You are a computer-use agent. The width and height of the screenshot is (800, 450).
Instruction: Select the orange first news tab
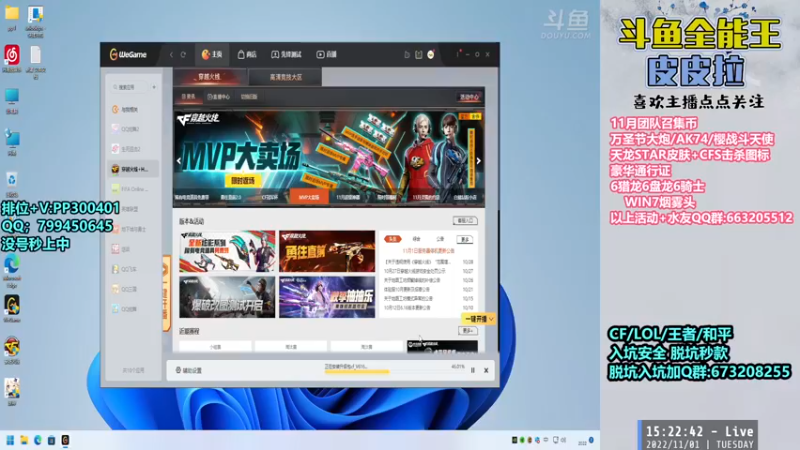pyautogui.click(x=393, y=239)
